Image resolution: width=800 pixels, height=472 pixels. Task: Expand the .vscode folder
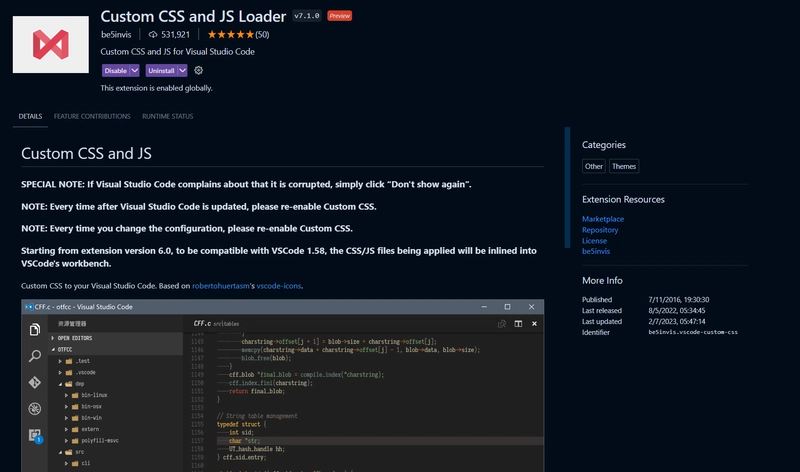(60, 372)
